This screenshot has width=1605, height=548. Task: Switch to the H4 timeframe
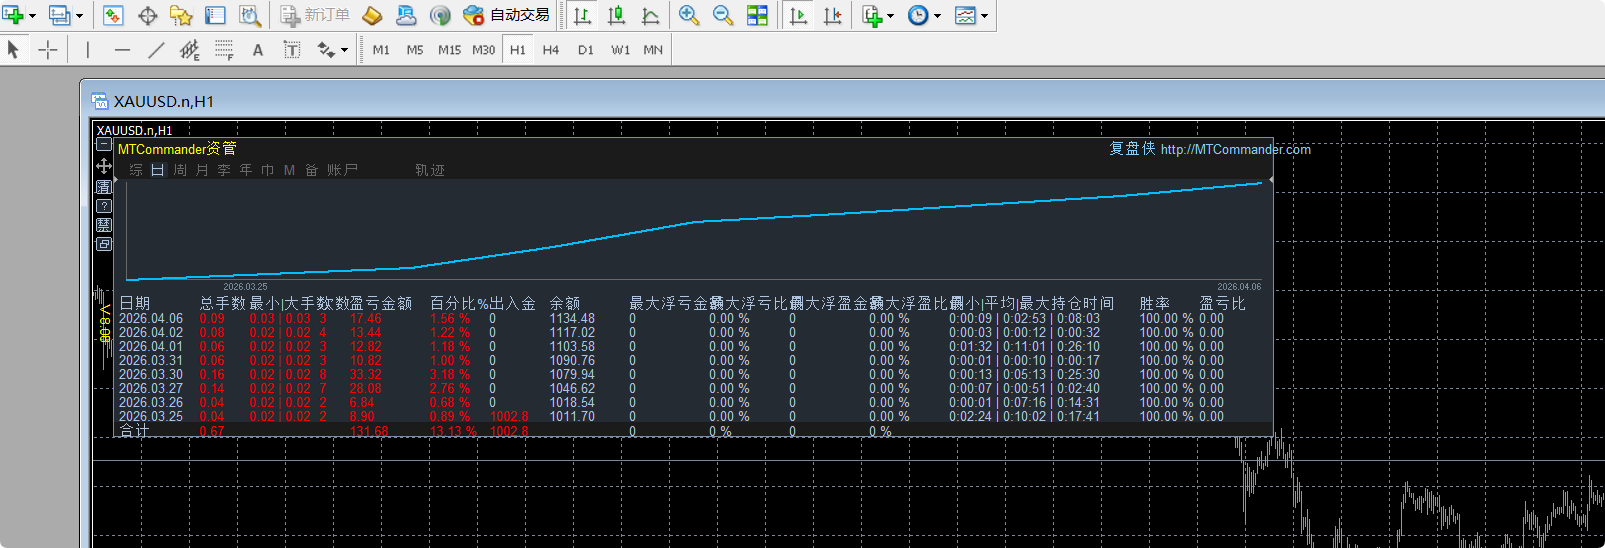(x=551, y=50)
